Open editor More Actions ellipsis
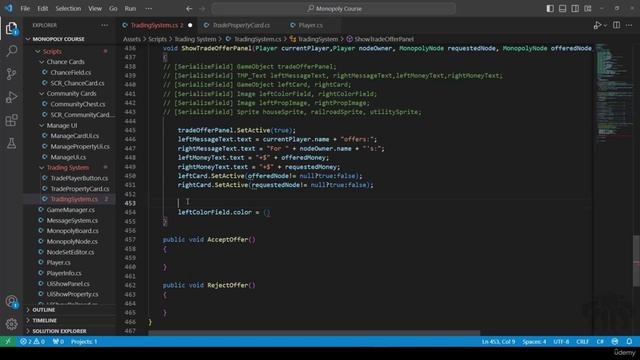640x360 pixels. pos(629,25)
